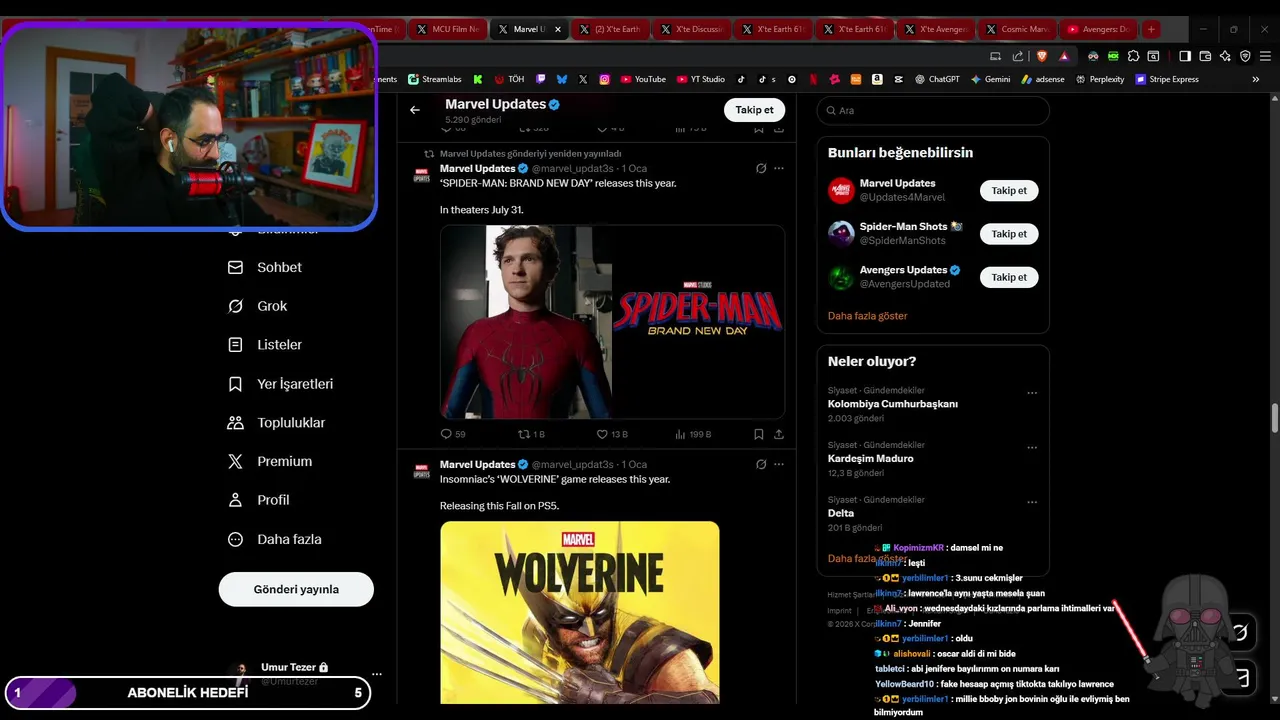Viewport: 1280px width, 720px height.
Task: Ask Grok about the Spider-Man post
Action: point(761,169)
